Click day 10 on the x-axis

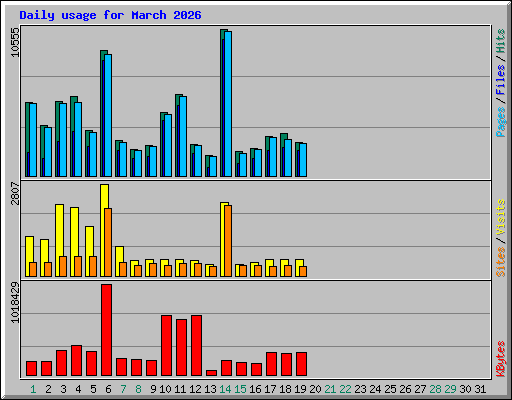(165, 389)
